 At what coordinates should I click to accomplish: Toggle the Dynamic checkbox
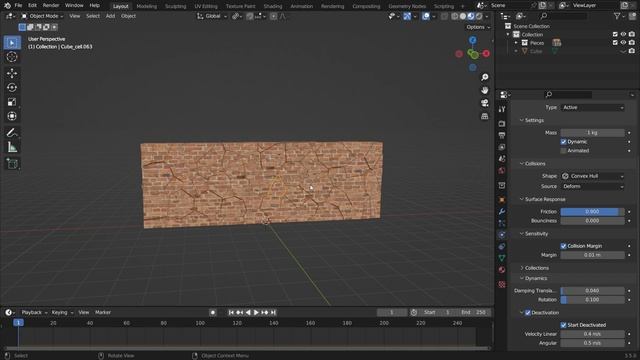(564, 142)
